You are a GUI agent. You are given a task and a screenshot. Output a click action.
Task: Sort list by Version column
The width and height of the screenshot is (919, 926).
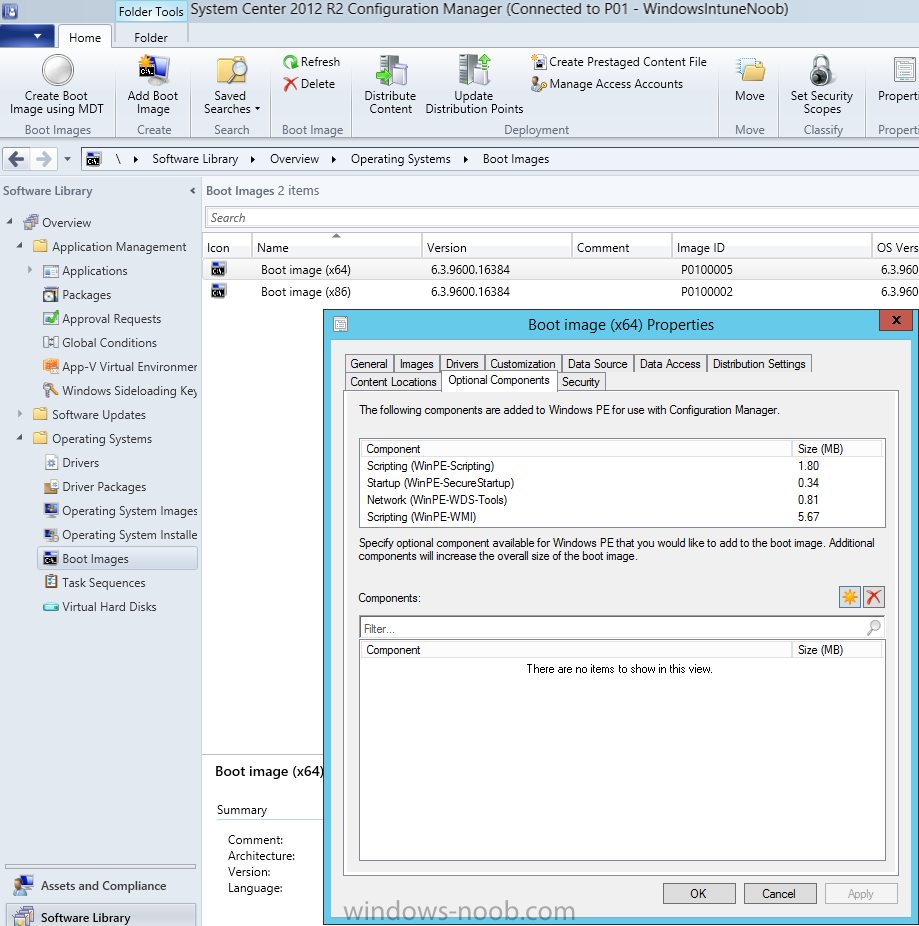click(x=497, y=247)
